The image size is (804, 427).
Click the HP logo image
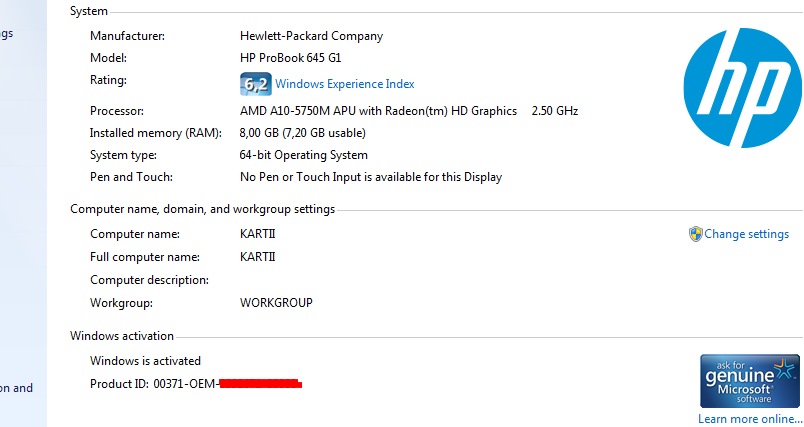coord(742,88)
